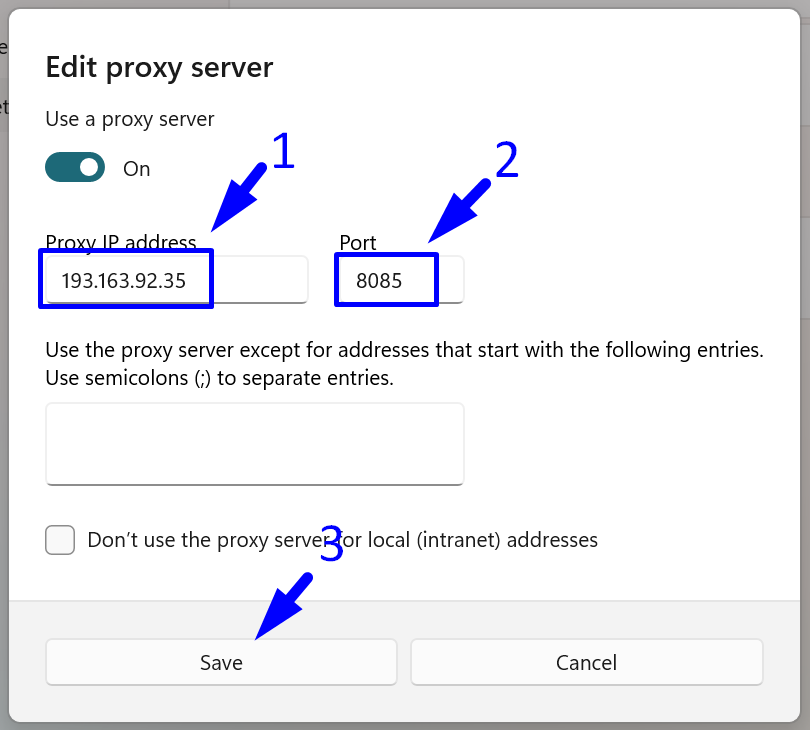The height and width of the screenshot is (730, 810).
Task: Click the "Edit proxy server" dialog title
Action: point(159,68)
